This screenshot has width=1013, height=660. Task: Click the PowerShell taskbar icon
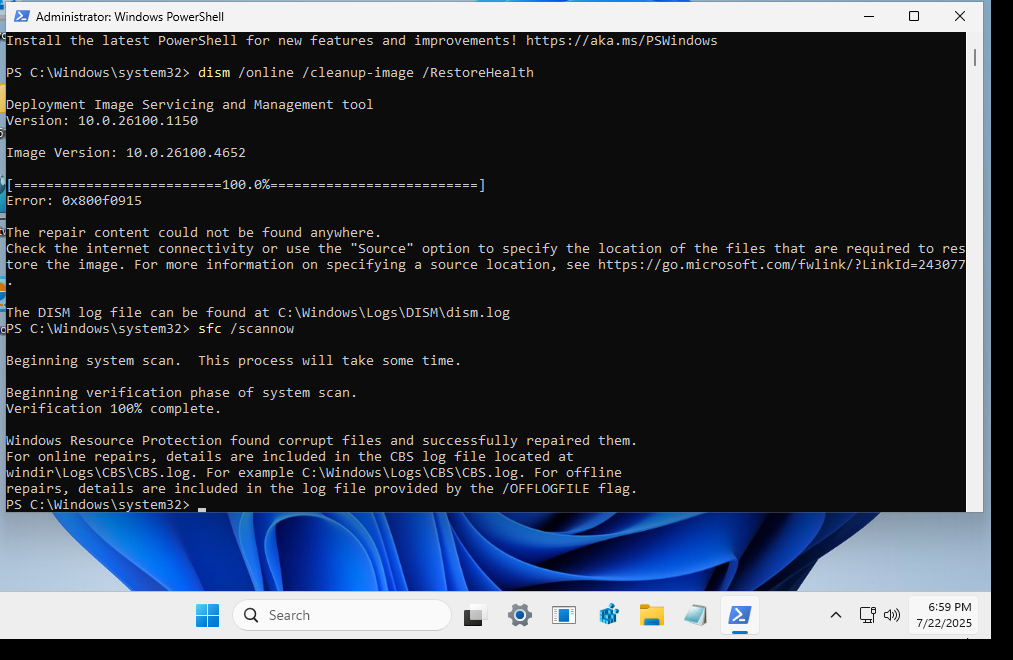click(x=740, y=615)
